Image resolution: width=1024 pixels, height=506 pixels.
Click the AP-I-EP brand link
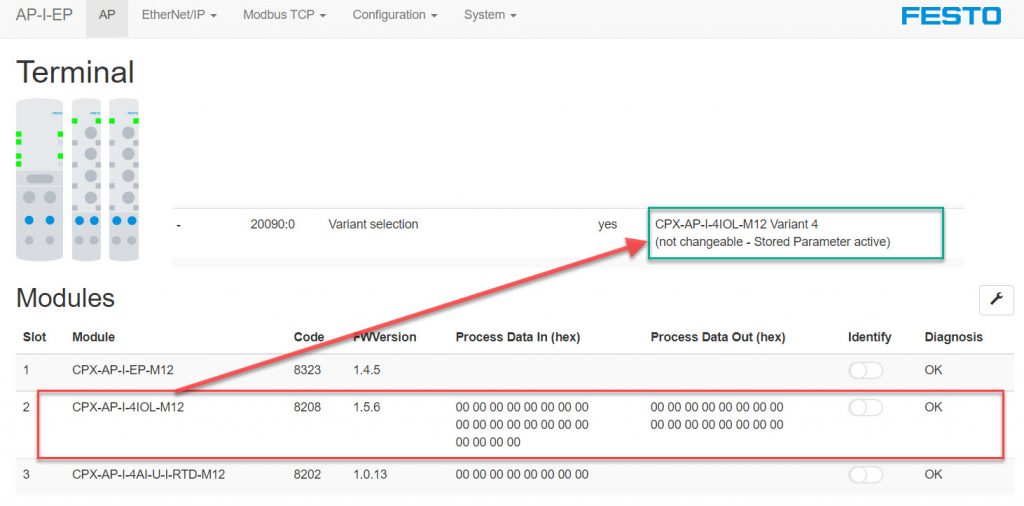[44, 15]
